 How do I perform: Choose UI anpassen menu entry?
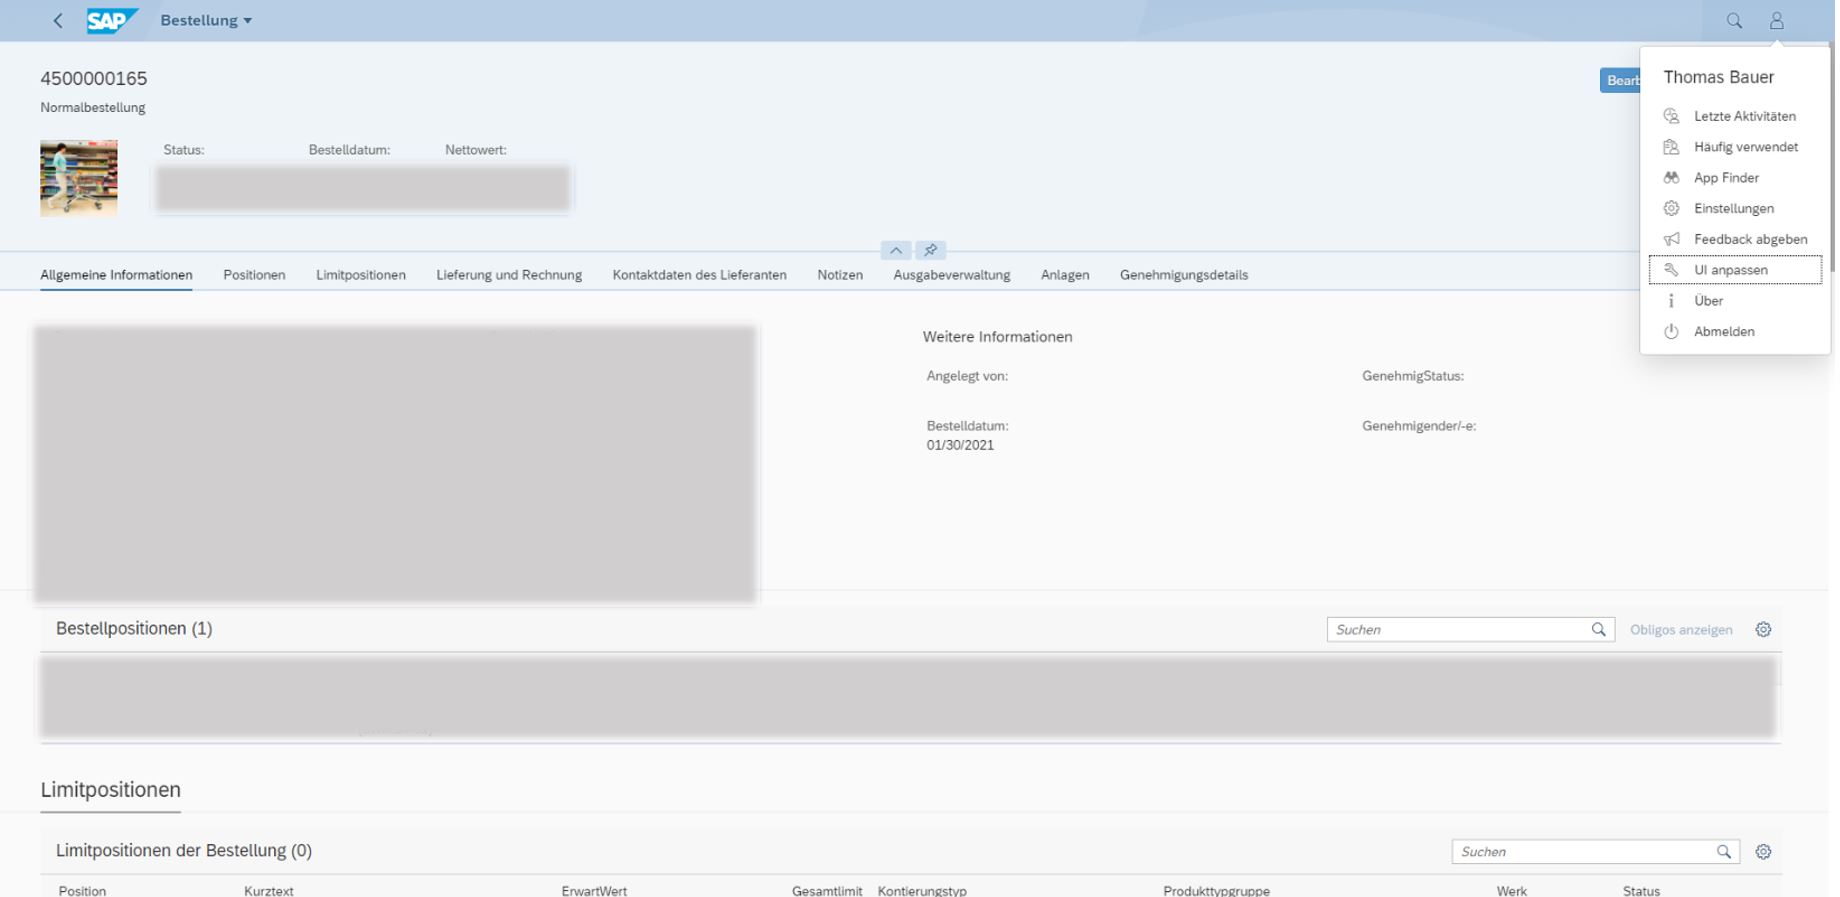tap(1735, 270)
